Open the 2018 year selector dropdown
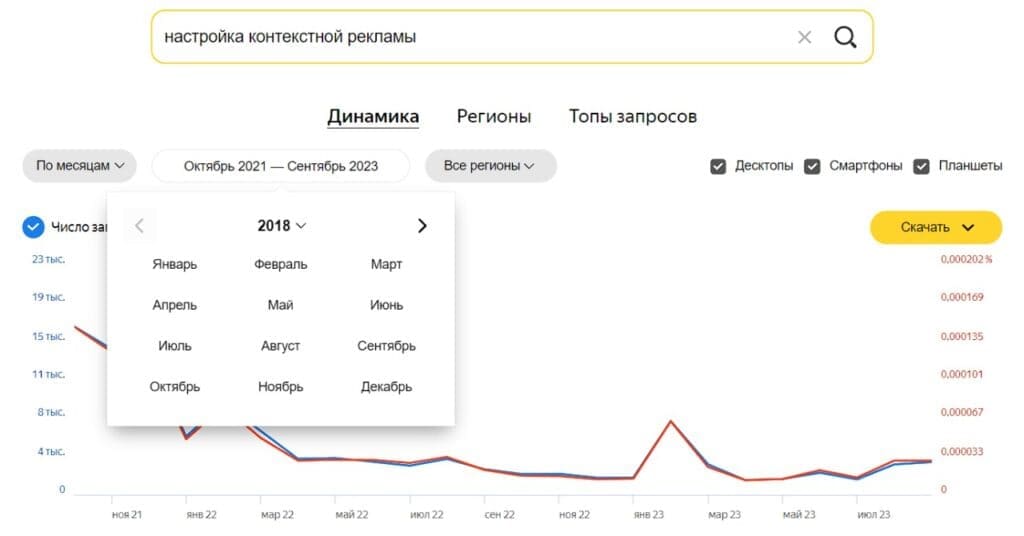Screen dimensions: 1024x536 pyautogui.click(x=281, y=226)
